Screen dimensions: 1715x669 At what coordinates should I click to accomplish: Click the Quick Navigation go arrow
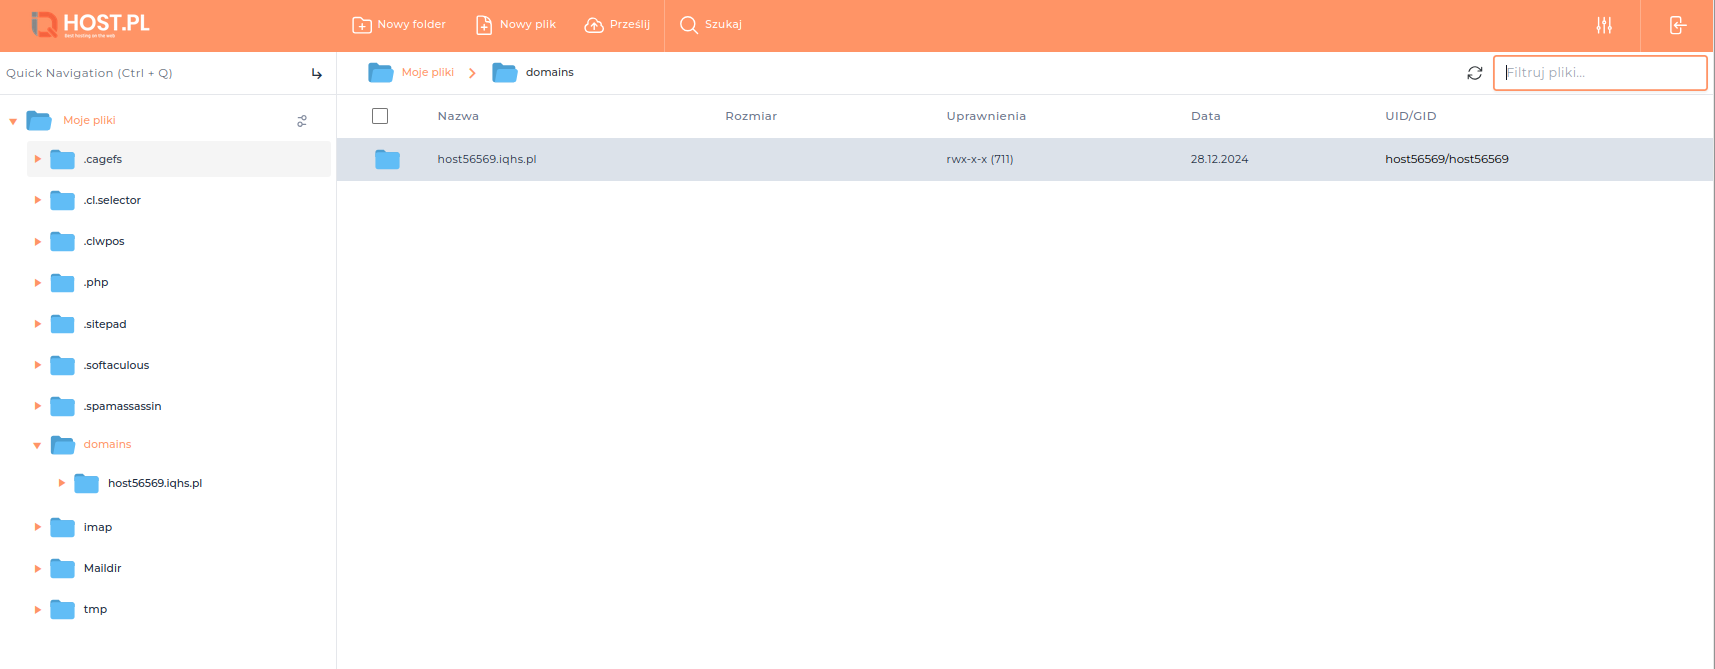click(x=317, y=73)
